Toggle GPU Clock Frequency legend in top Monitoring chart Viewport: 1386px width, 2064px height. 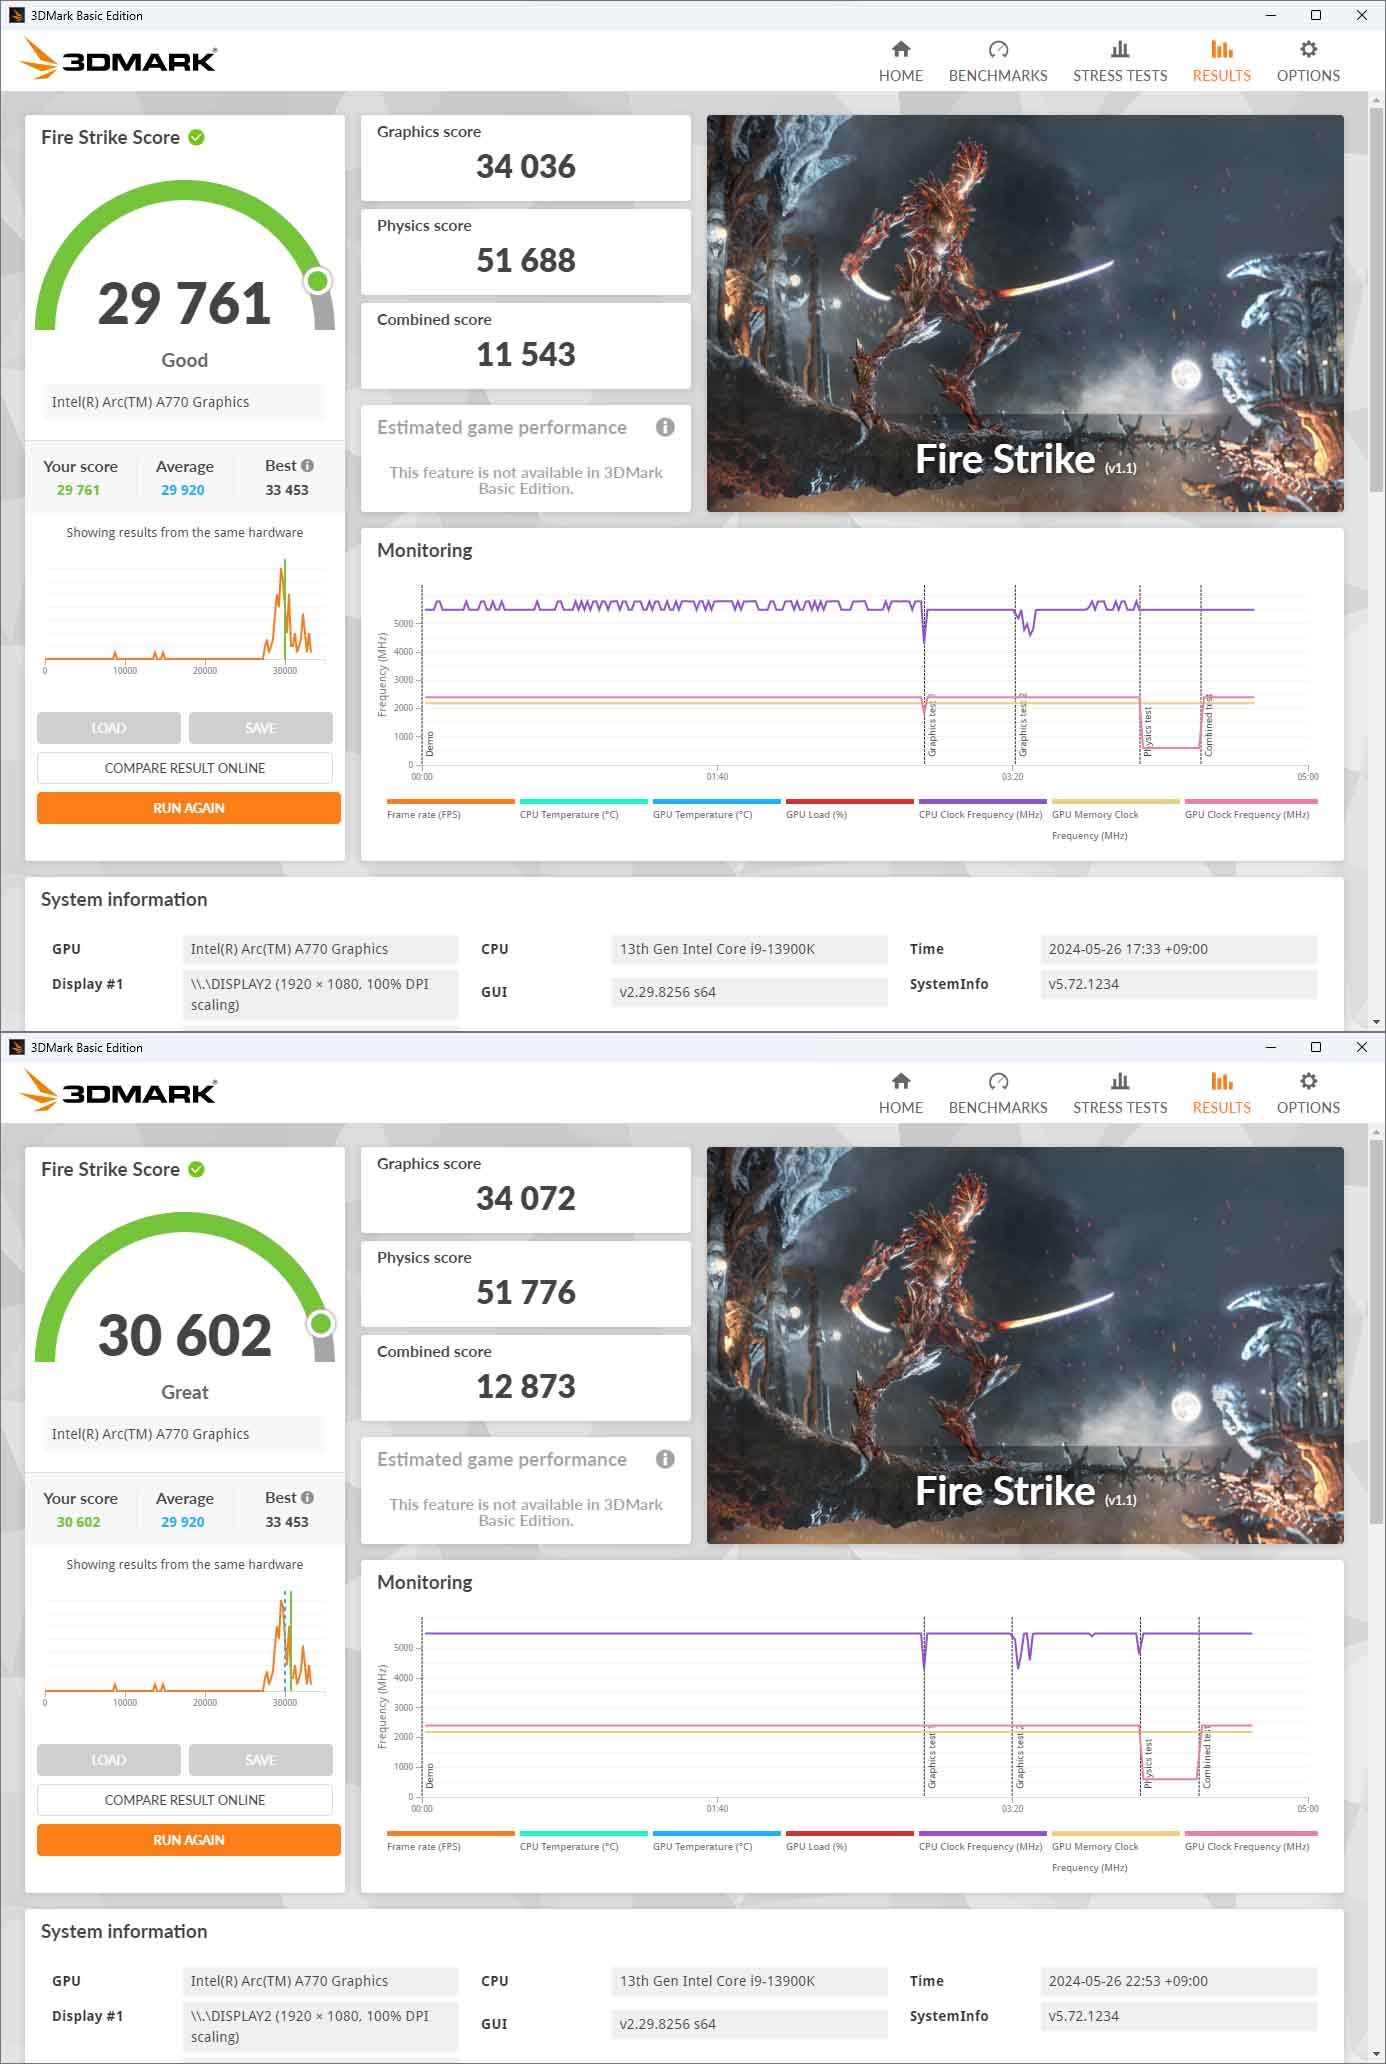point(1250,809)
